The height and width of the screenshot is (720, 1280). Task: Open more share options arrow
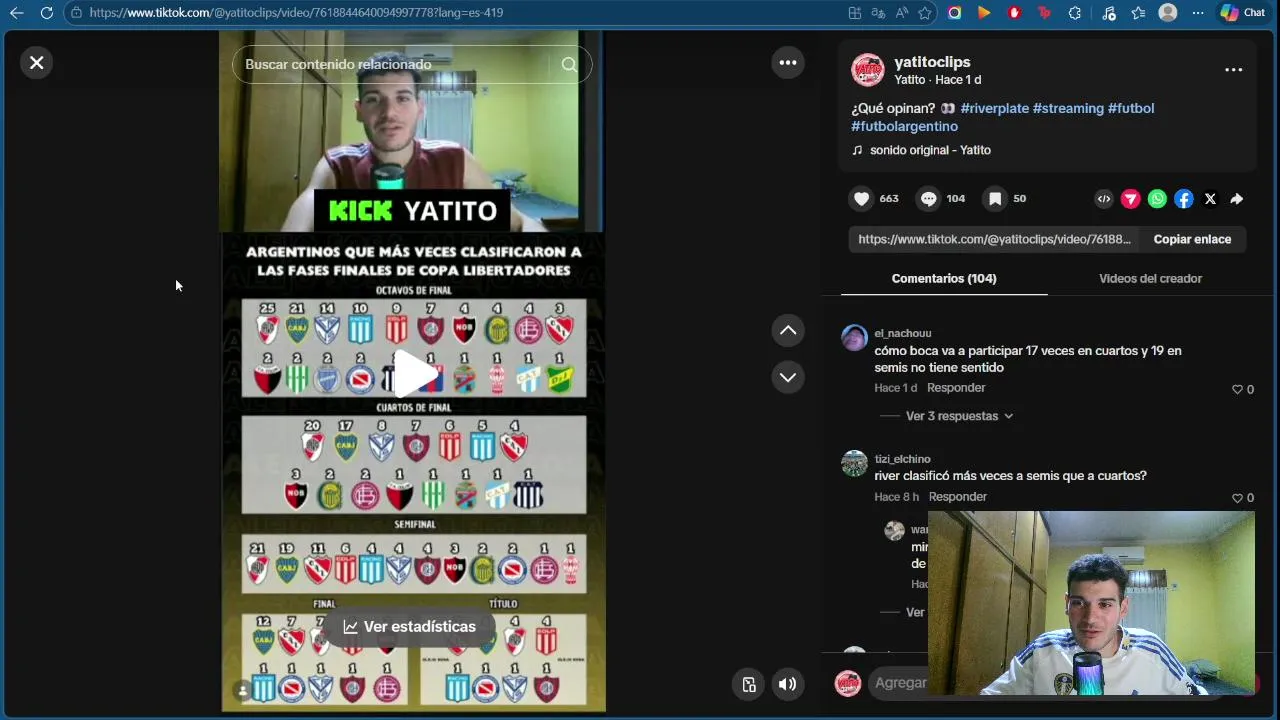(x=1237, y=199)
